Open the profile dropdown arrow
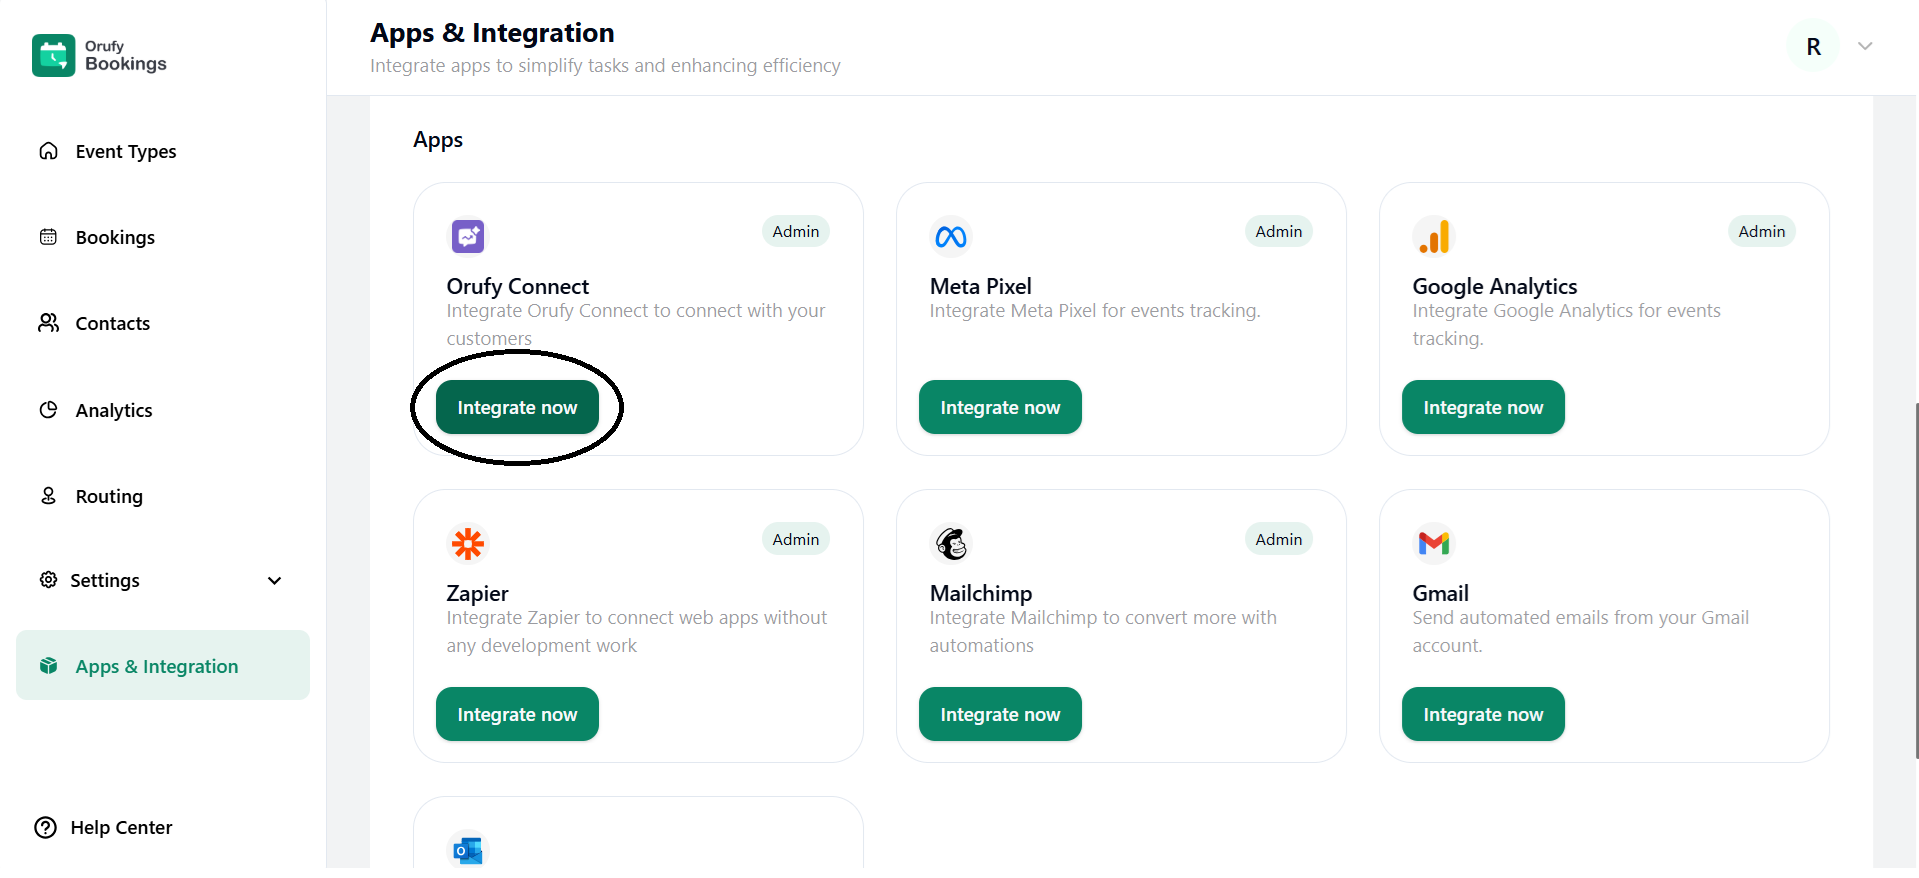Image resolution: width=1919 pixels, height=878 pixels. (x=1865, y=46)
